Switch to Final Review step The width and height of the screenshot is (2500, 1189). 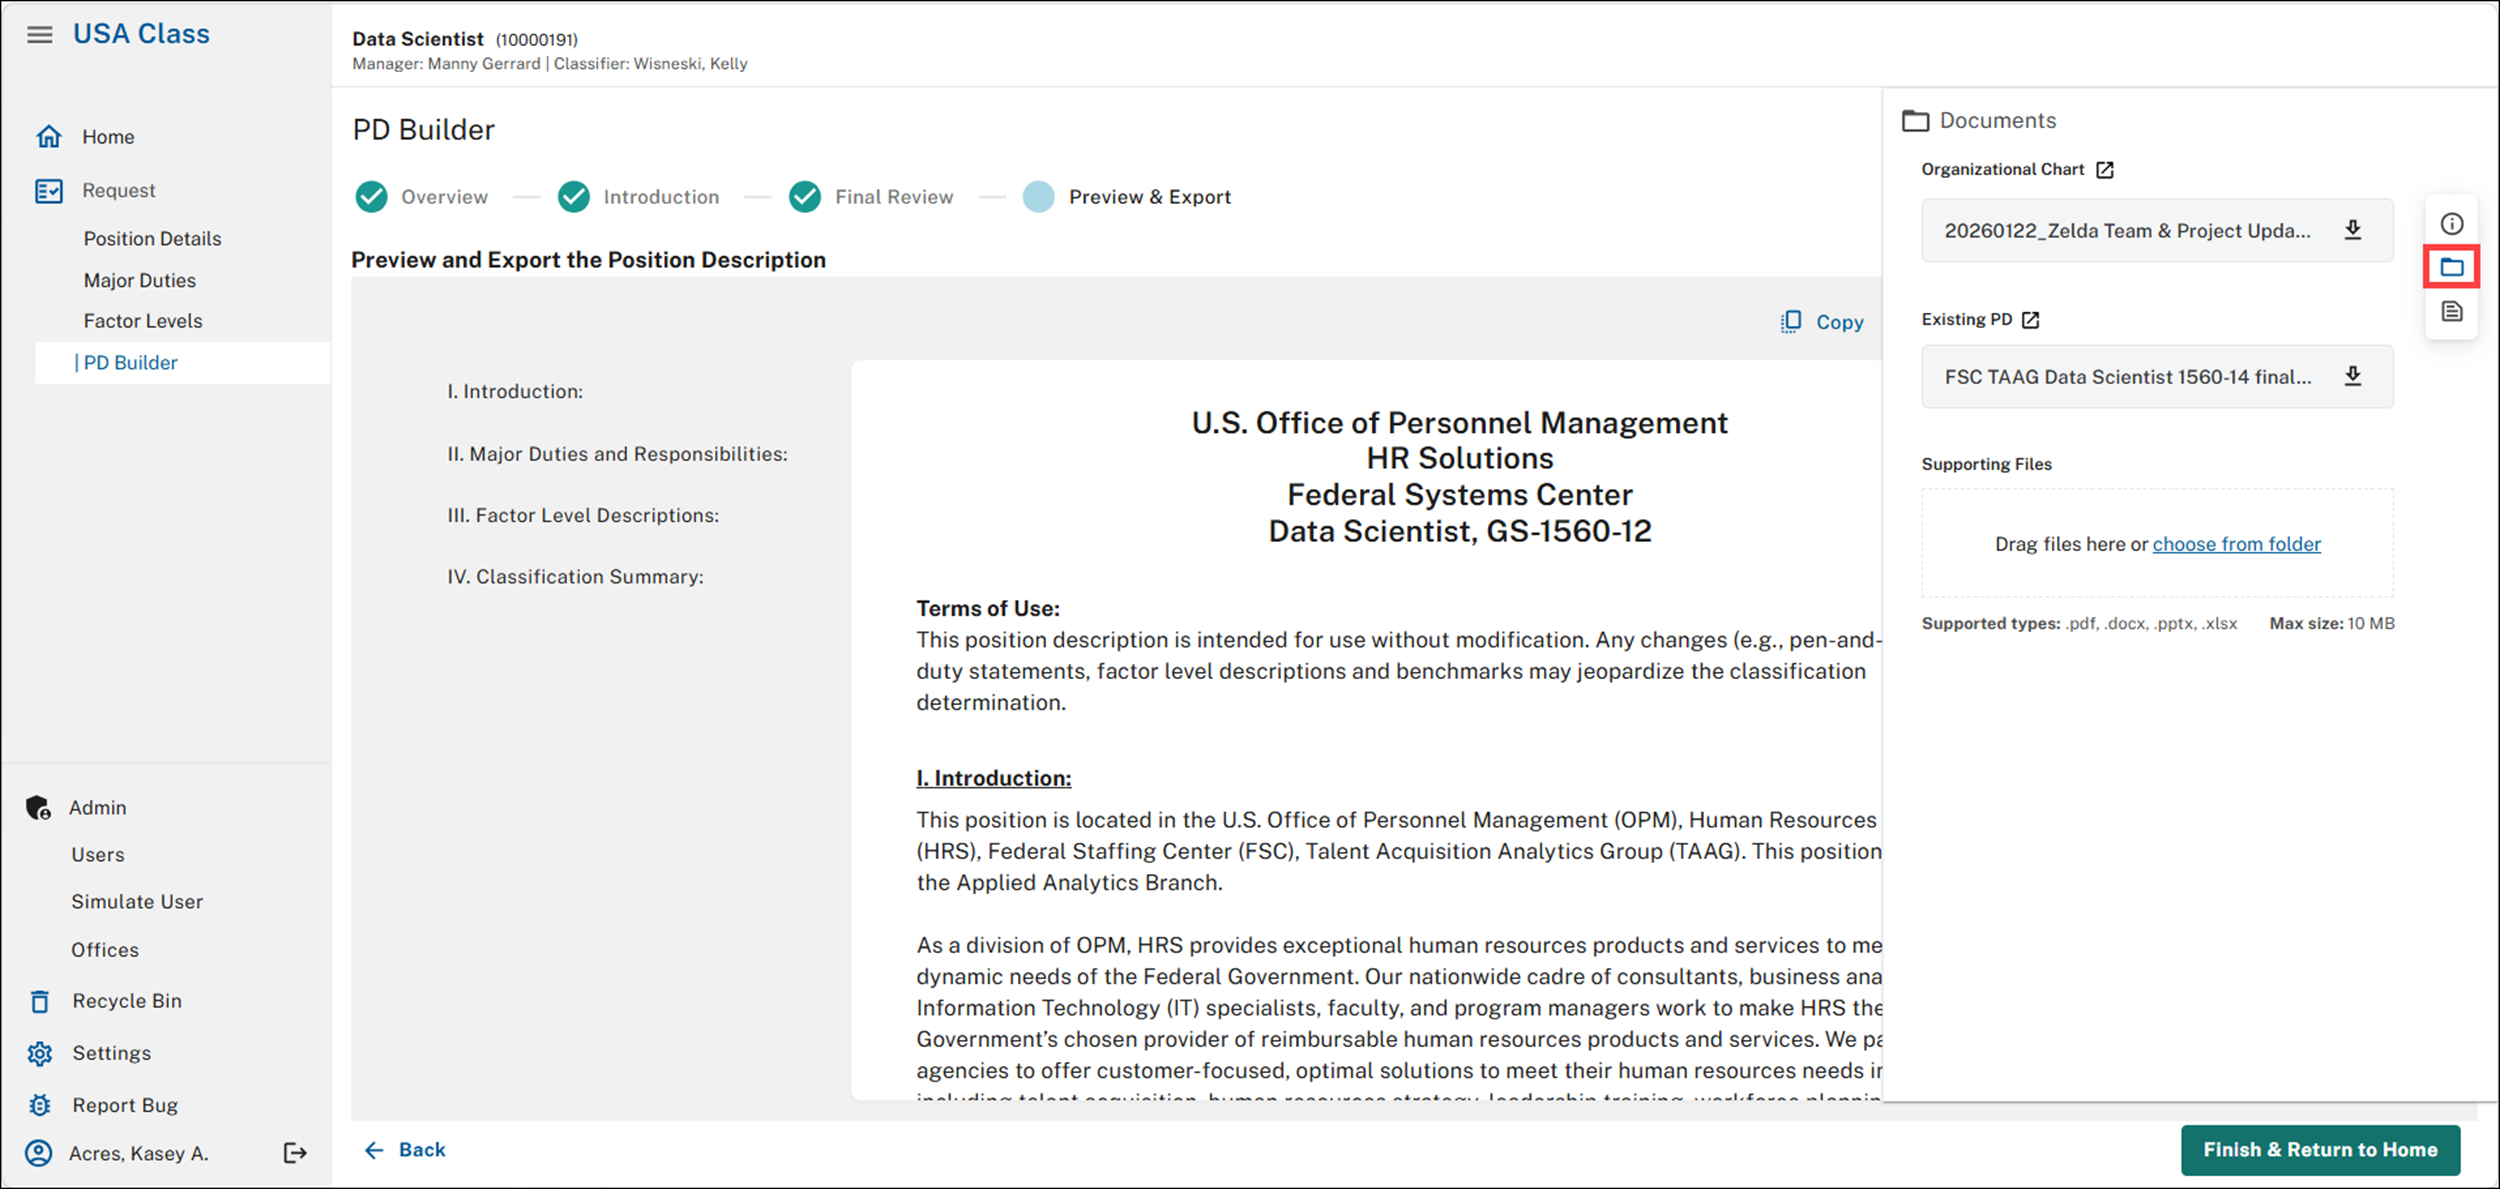(894, 197)
